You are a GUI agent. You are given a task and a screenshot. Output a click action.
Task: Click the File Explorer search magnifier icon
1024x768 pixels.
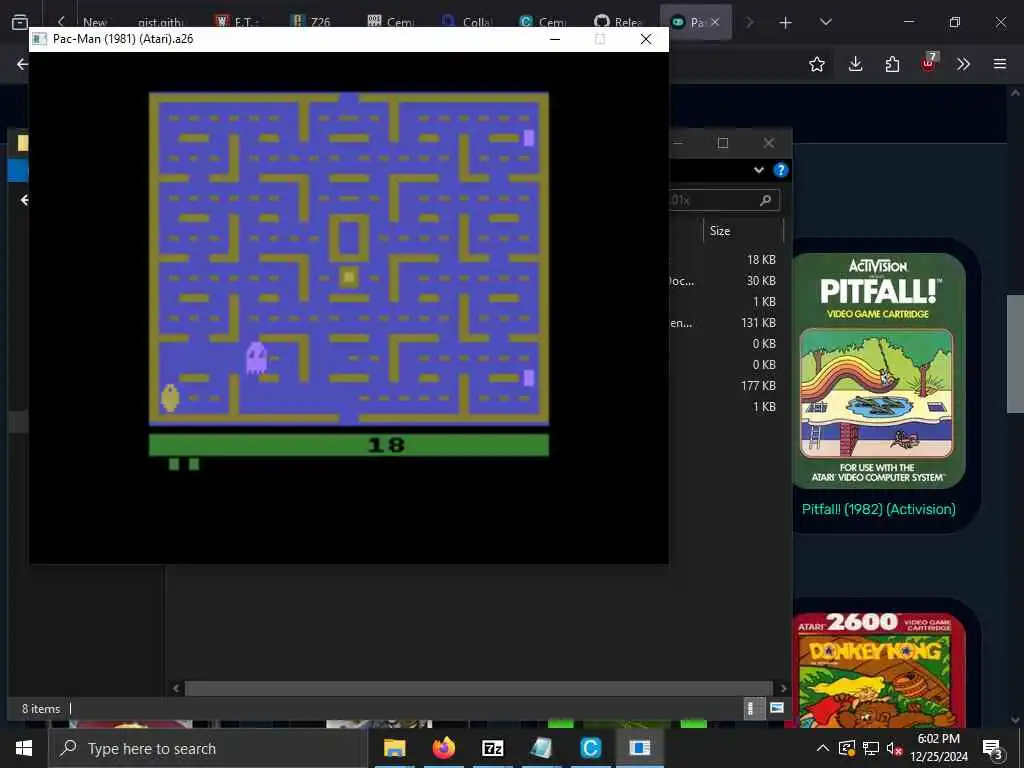pyautogui.click(x=765, y=200)
